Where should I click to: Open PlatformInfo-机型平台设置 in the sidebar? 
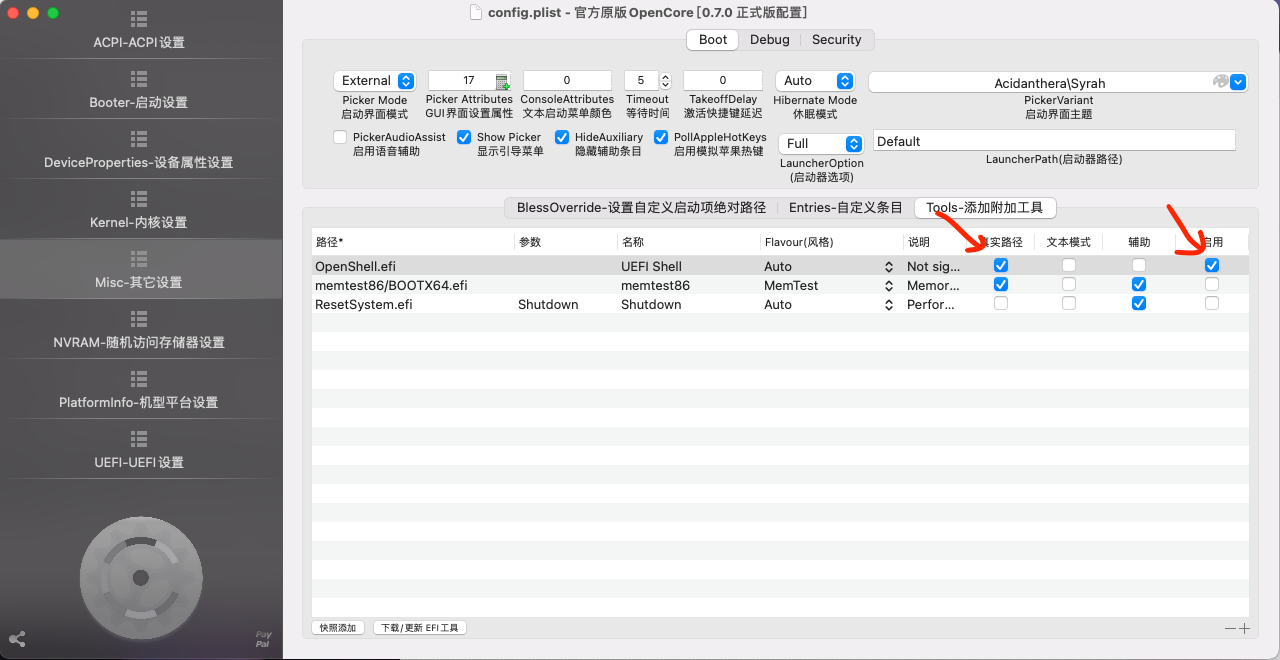(x=139, y=390)
